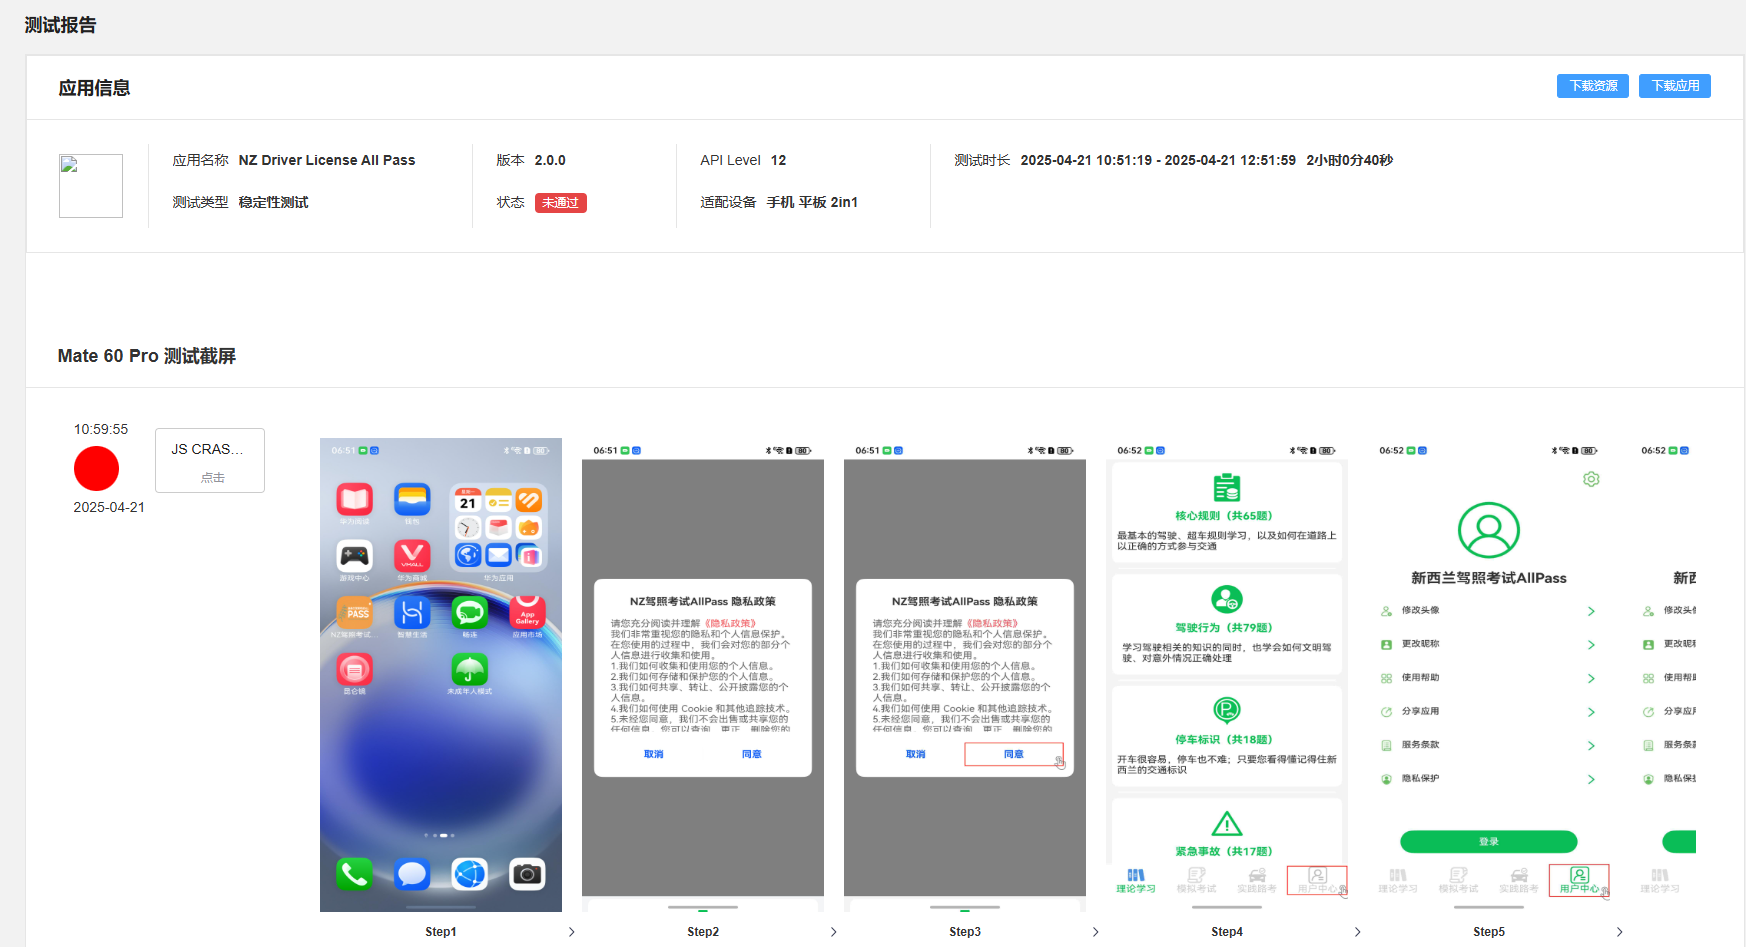Click the green 登录 button in Step5

point(1488,842)
